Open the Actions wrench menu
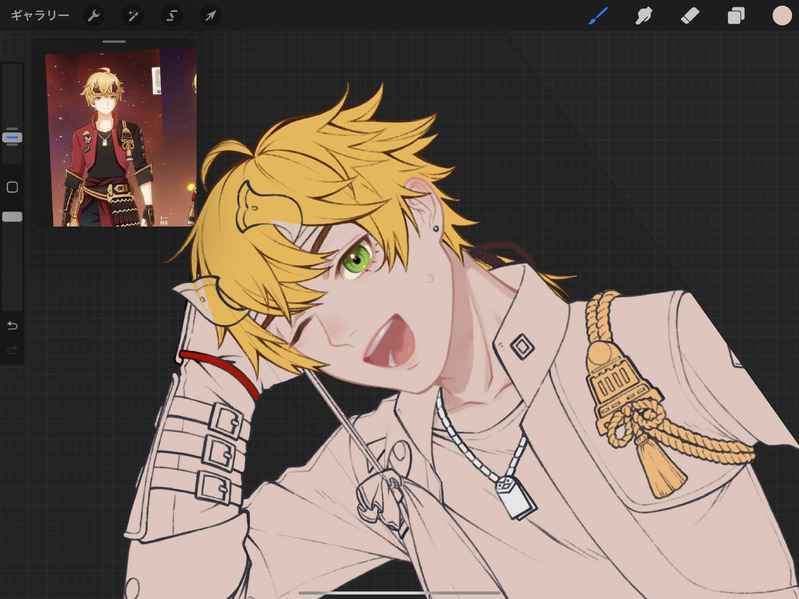This screenshot has height=599, width=799. tap(94, 16)
